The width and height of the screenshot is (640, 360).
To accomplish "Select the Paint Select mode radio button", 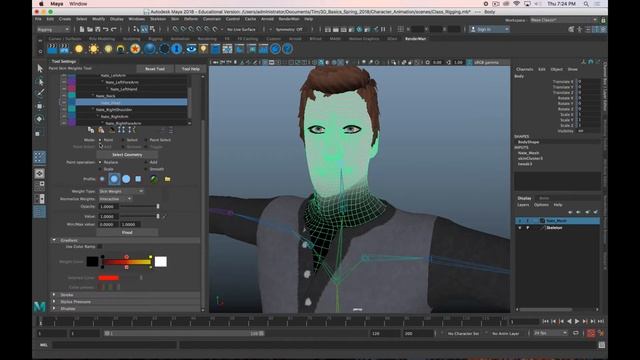I will coord(146,140).
